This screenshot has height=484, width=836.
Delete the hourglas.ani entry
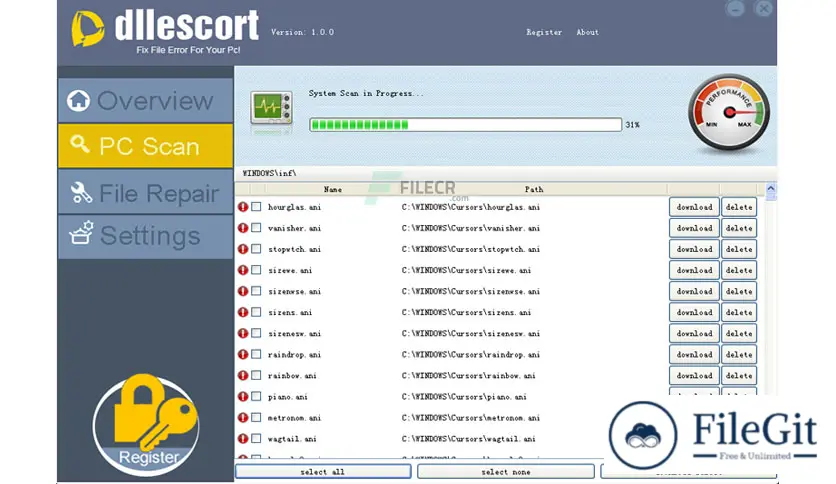click(739, 207)
